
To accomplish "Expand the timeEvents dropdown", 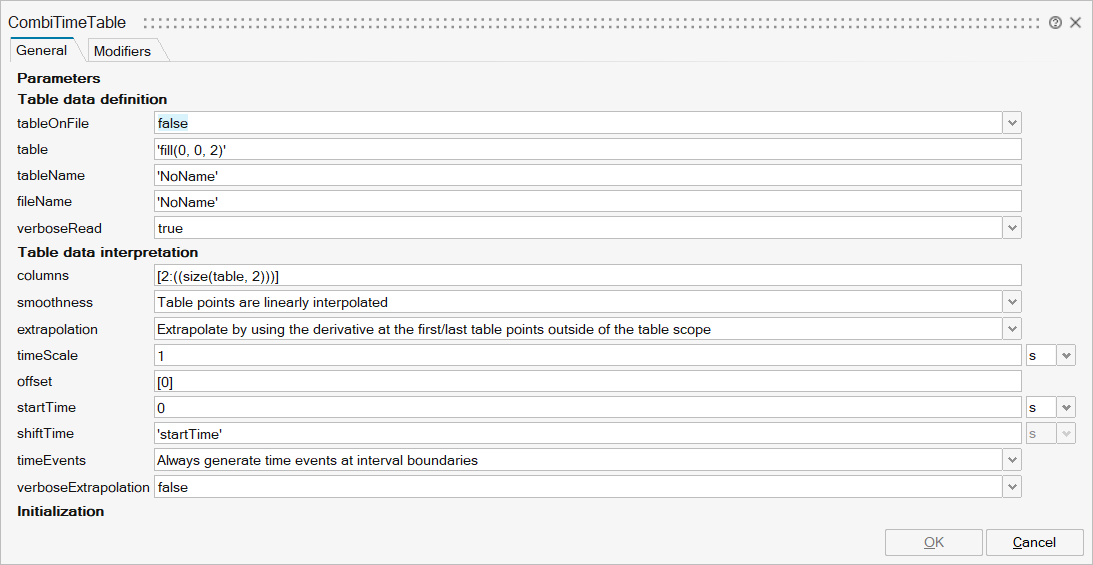I will [x=1012, y=460].
